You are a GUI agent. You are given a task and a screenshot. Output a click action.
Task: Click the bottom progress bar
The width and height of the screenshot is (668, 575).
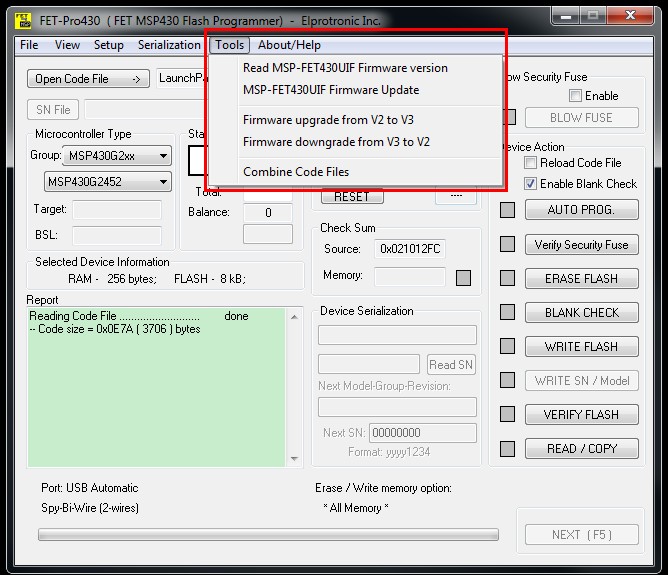click(x=268, y=535)
